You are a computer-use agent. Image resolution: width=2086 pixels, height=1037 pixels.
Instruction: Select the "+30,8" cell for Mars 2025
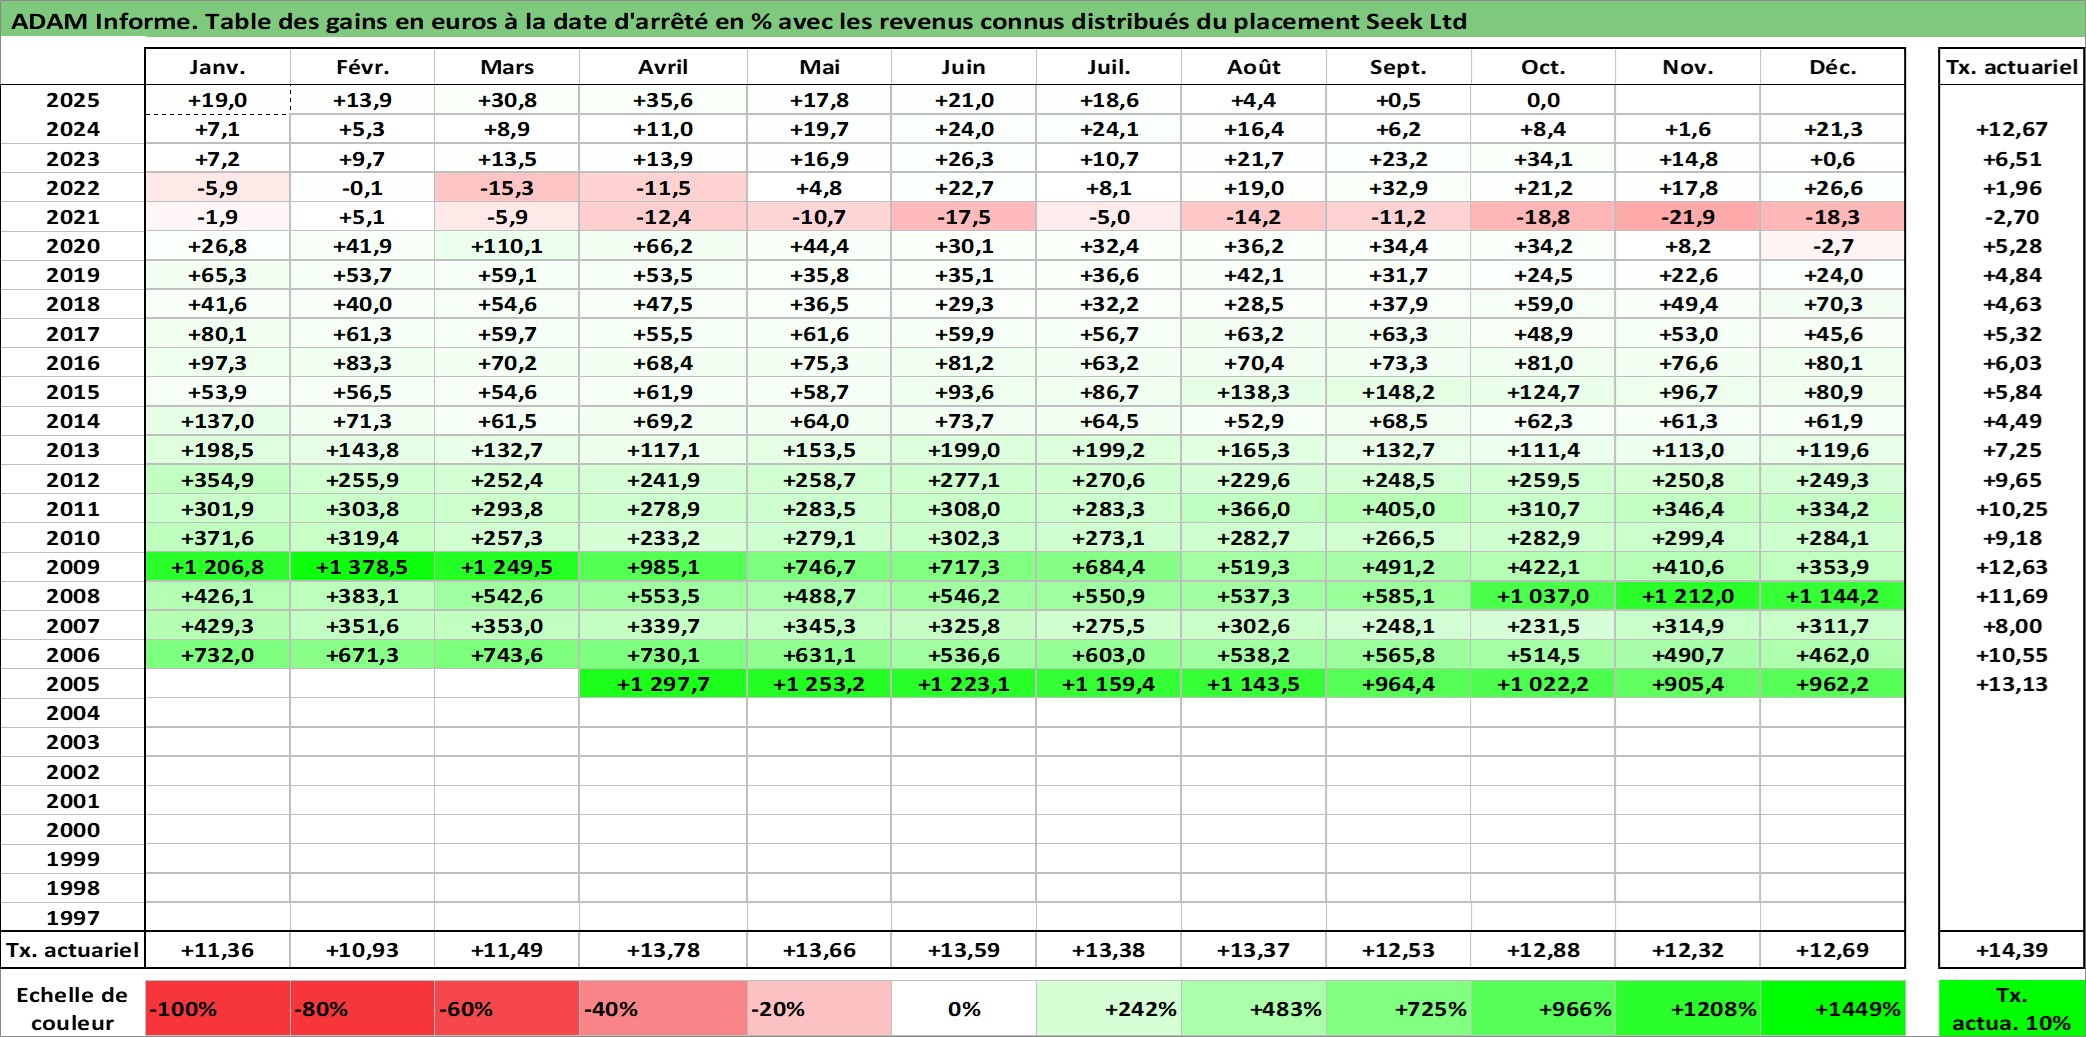[506, 100]
